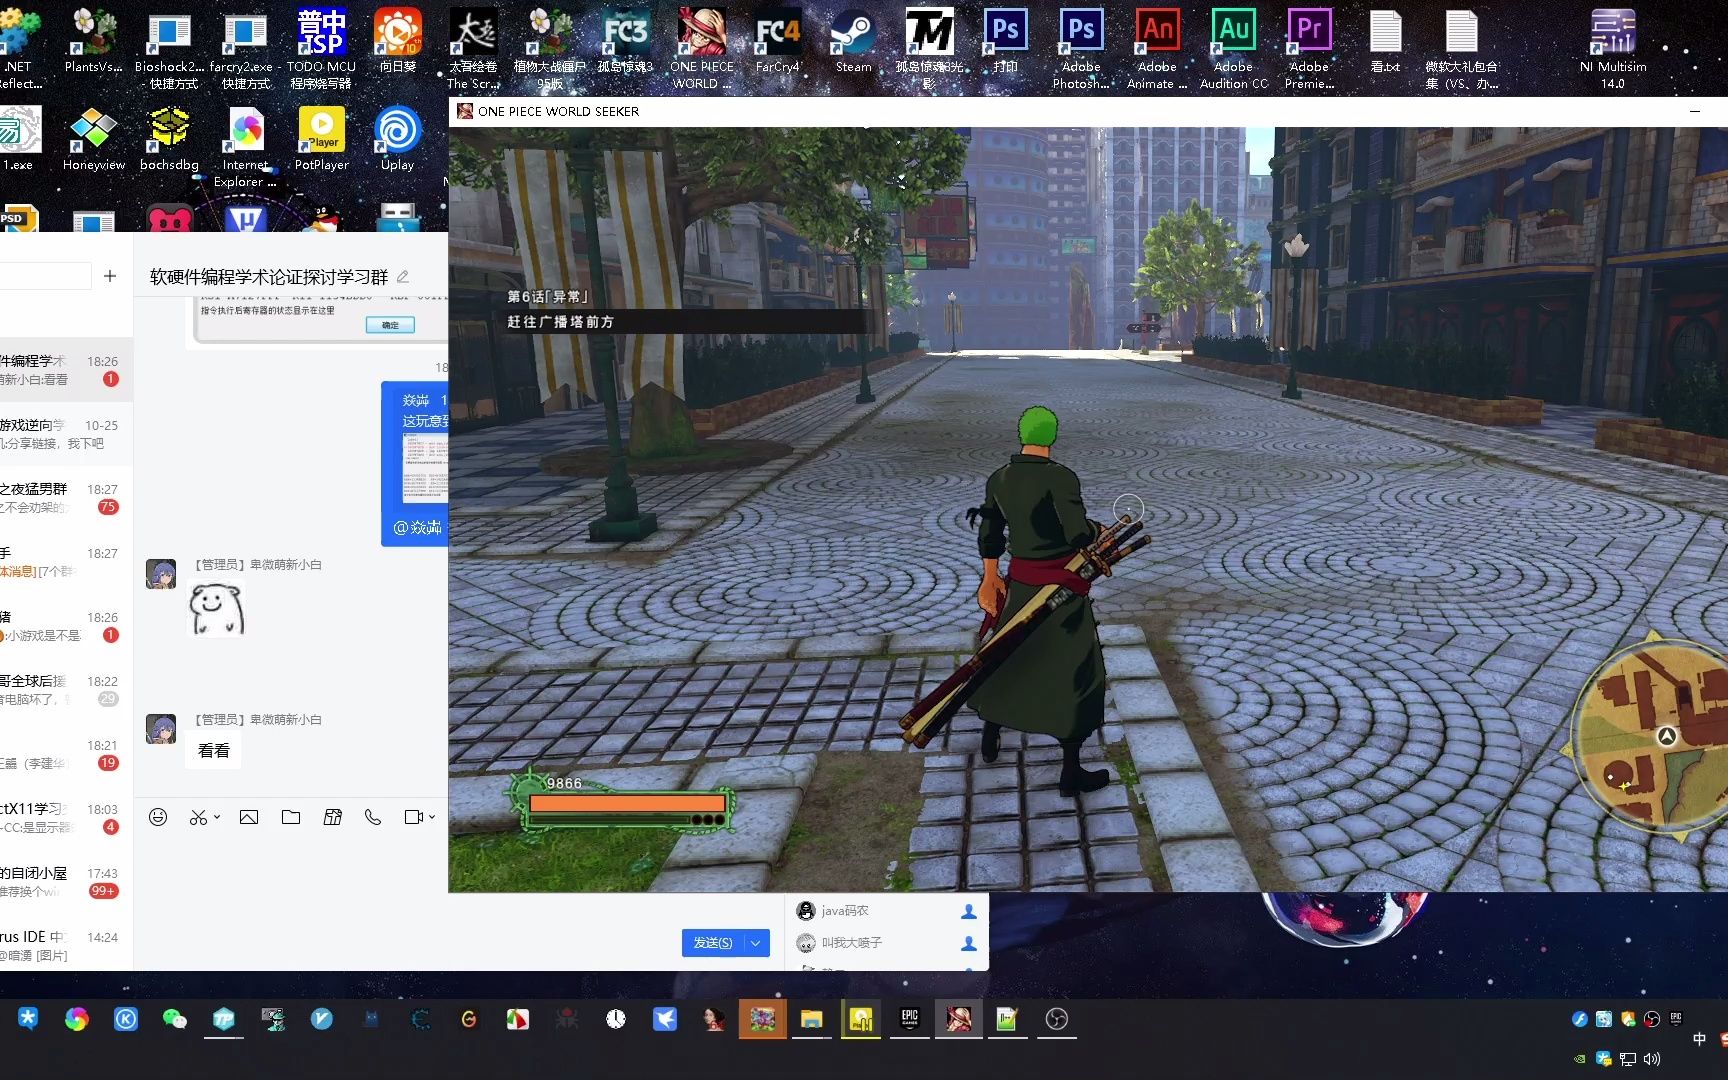
Task: Click Epic Games icon in taskbar
Action: (x=910, y=1019)
